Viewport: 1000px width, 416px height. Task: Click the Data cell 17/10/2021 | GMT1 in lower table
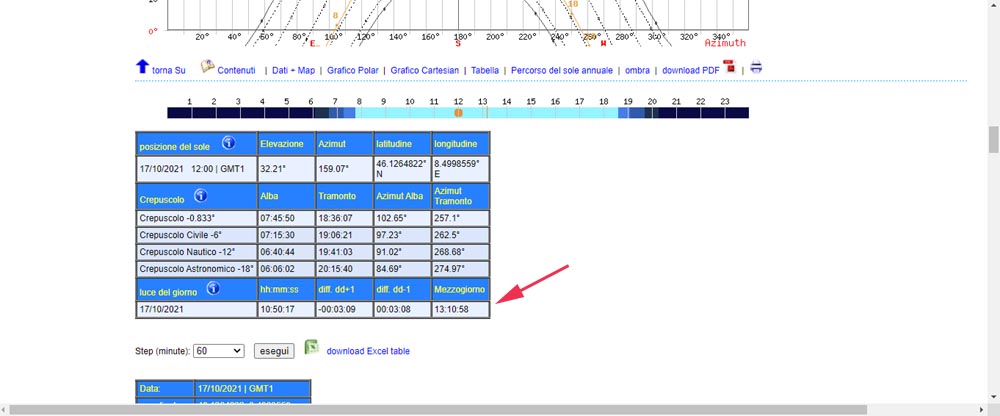pyautogui.click(x=253, y=388)
